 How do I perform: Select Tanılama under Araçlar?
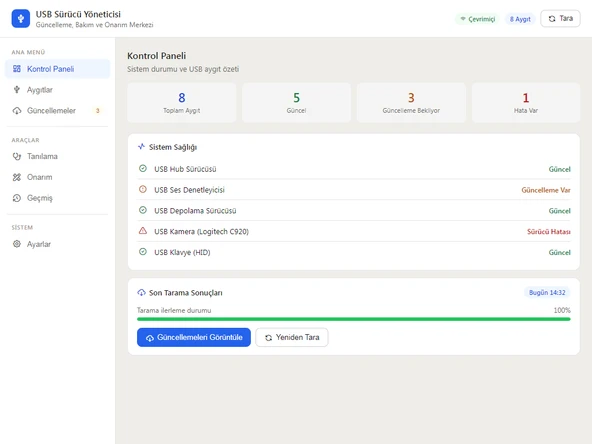[x=57, y=156]
